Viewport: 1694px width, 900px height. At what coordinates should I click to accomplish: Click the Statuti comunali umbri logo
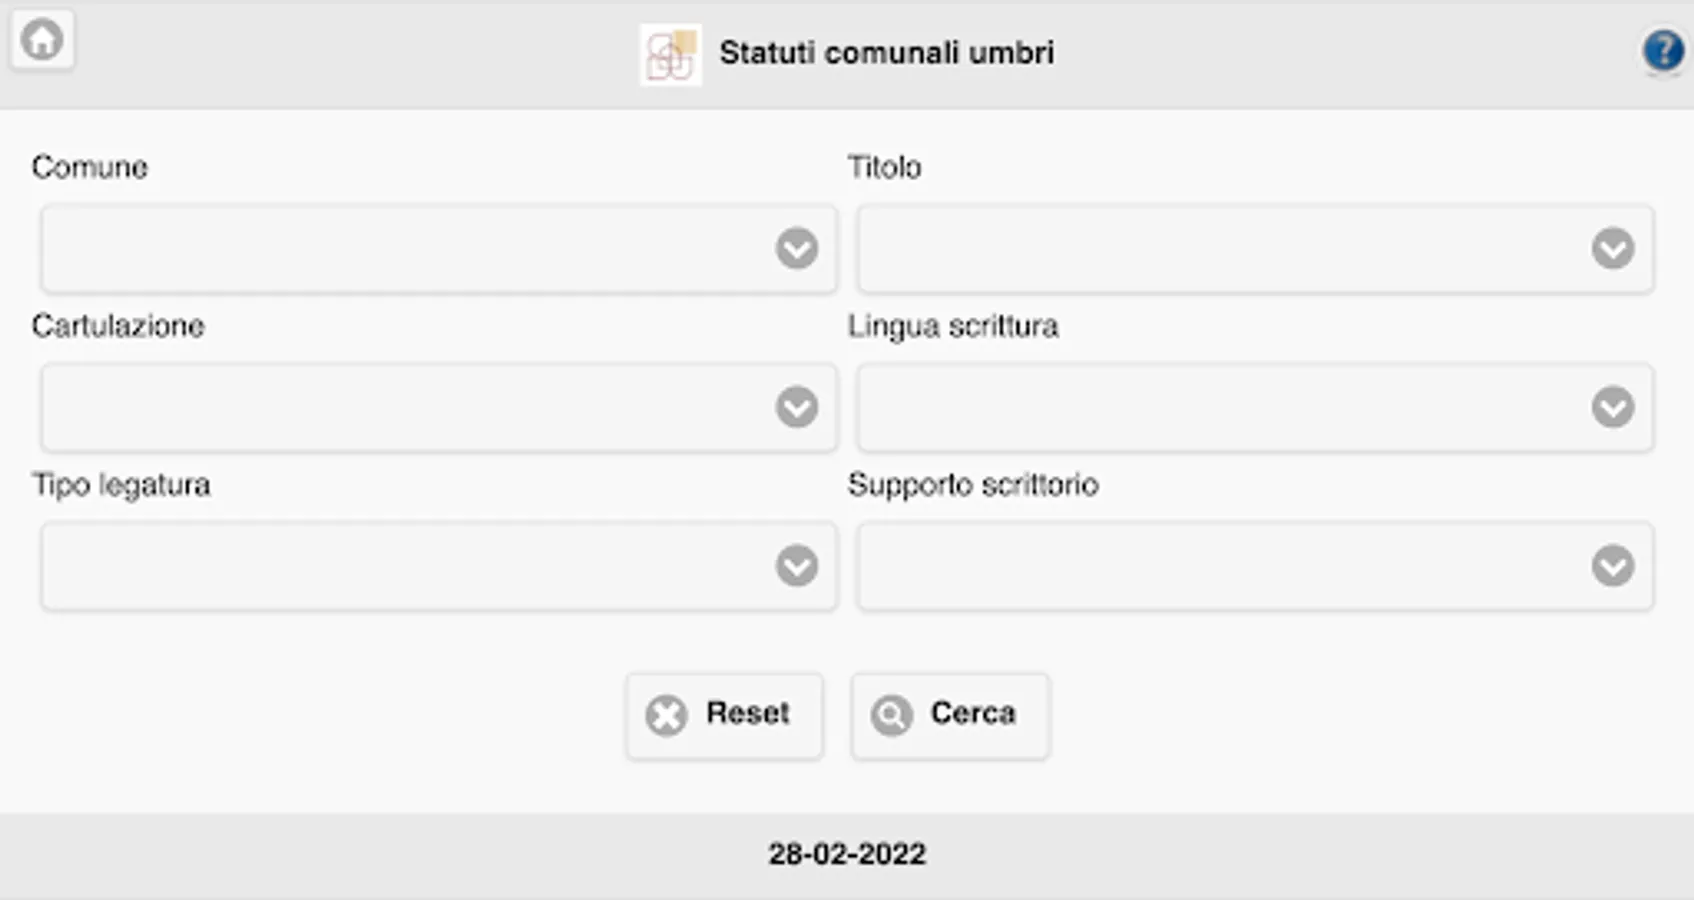(x=670, y=55)
